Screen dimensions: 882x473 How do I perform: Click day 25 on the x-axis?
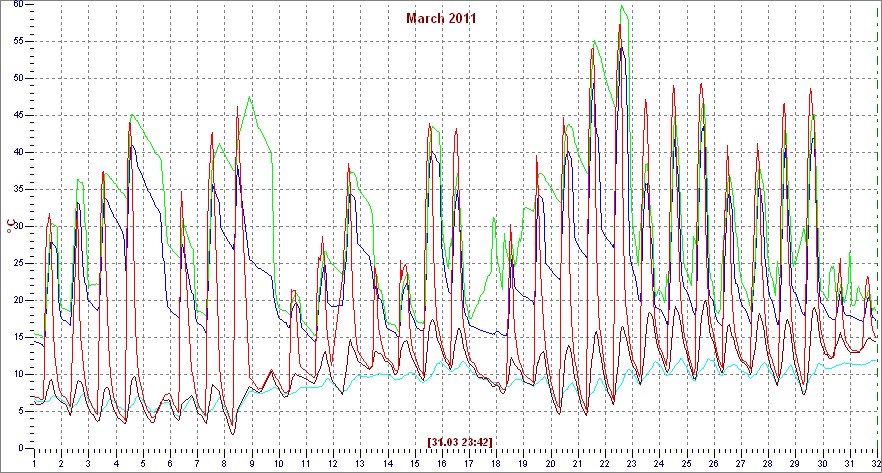pyautogui.click(x=686, y=464)
